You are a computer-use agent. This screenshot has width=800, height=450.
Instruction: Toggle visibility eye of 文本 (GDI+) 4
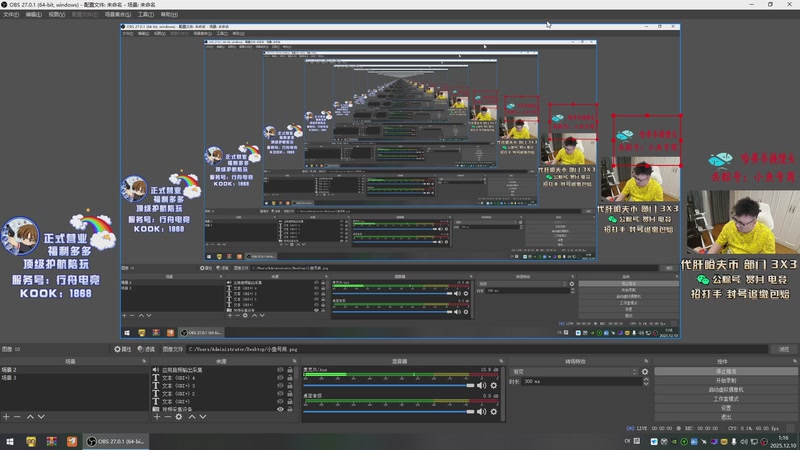(280, 378)
